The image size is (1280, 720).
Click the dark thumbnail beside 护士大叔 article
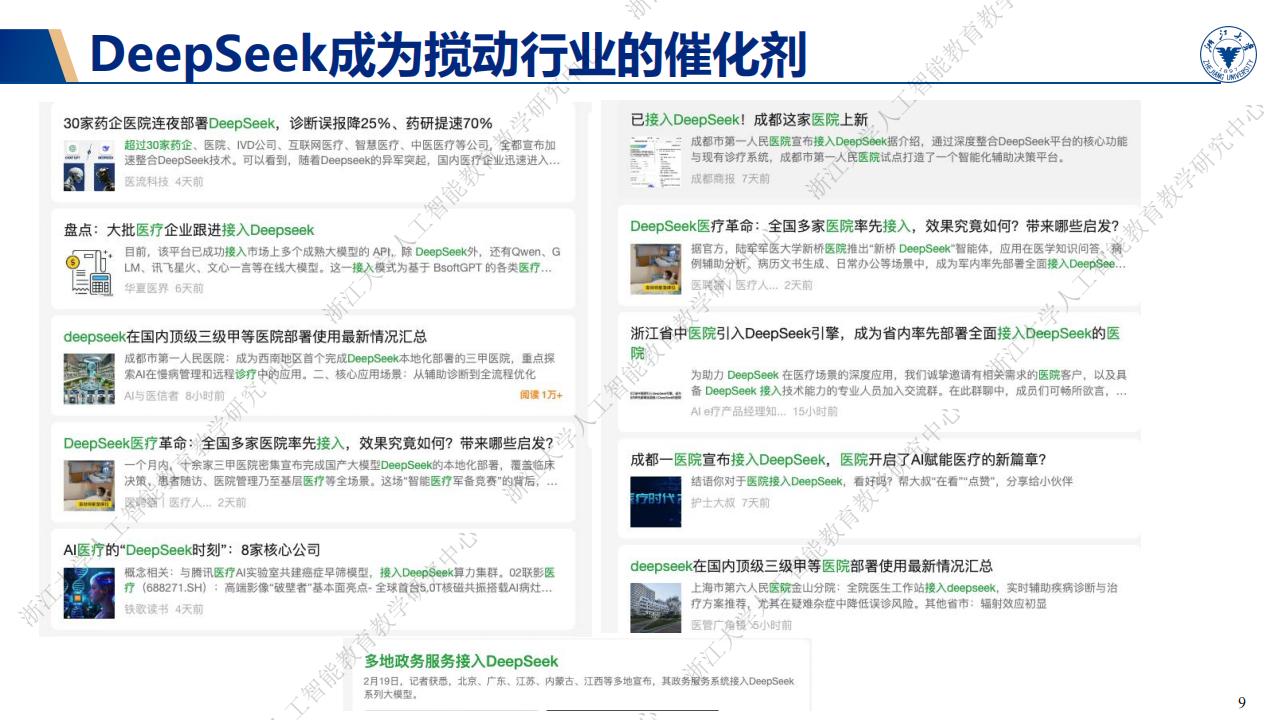[x=655, y=502]
